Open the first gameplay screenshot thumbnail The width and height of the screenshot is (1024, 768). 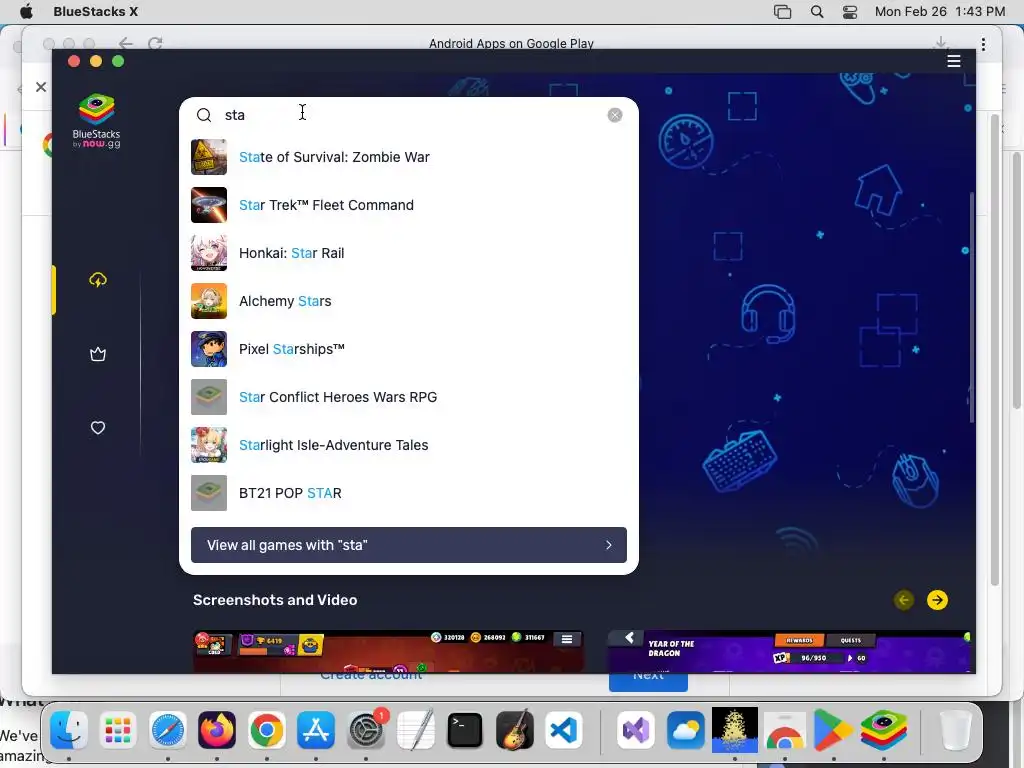(x=388, y=652)
